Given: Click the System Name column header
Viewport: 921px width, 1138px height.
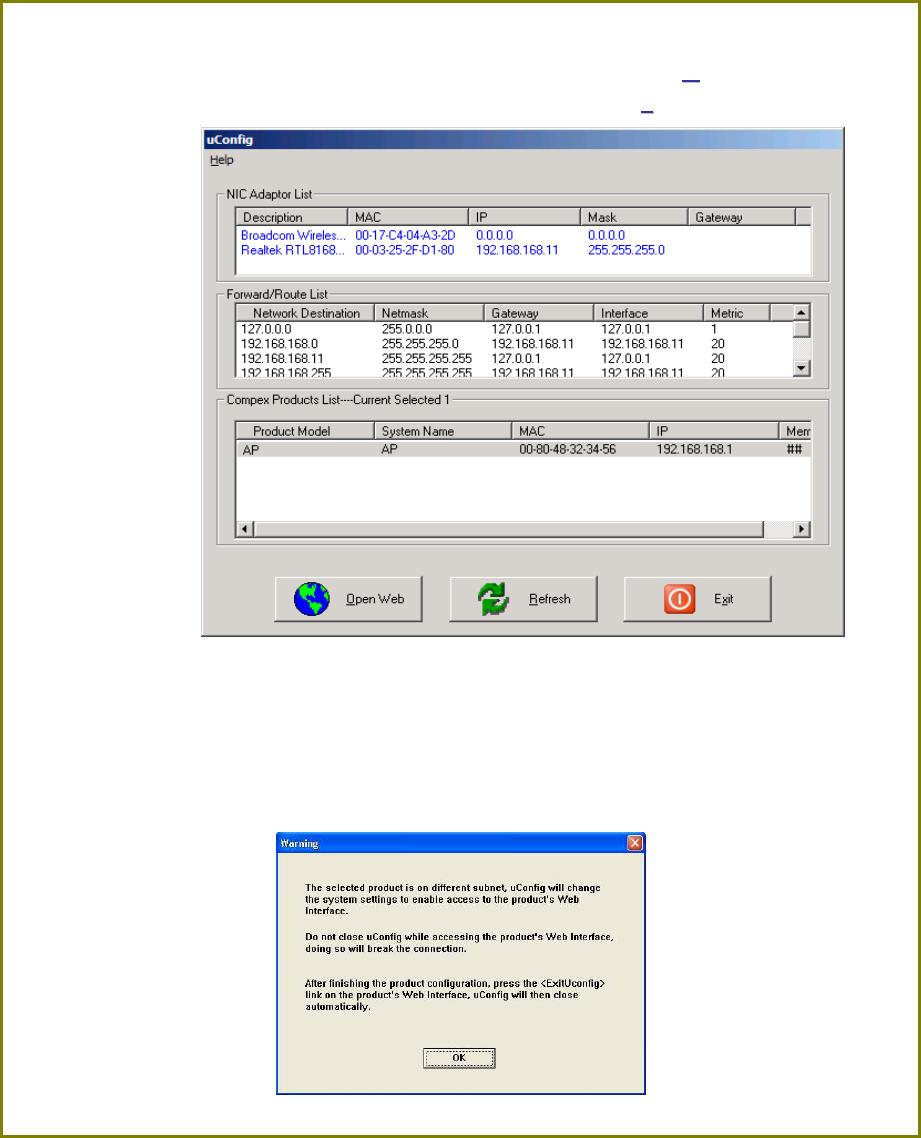Looking at the screenshot, I should pyautogui.click(x=443, y=431).
